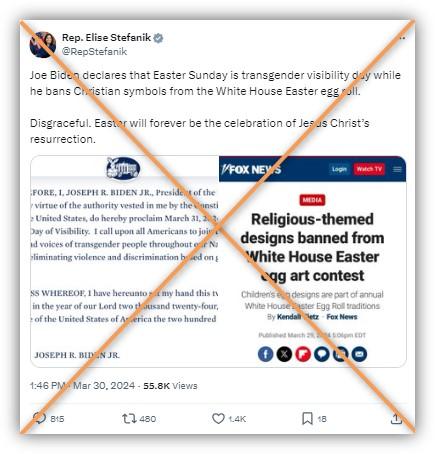
Task: Click the email envelope share icon
Action: click(359, 354)
